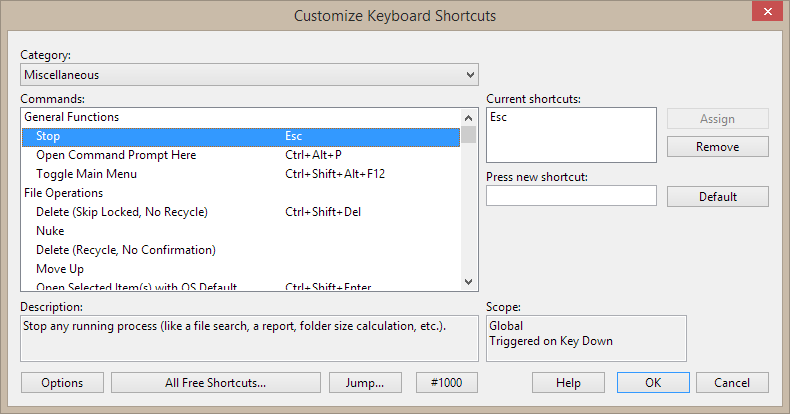This screenshot has height=414, width=790.
Task: Cancel the Customize Keyboard Shortcuts dialog
Action: (732, 383)
